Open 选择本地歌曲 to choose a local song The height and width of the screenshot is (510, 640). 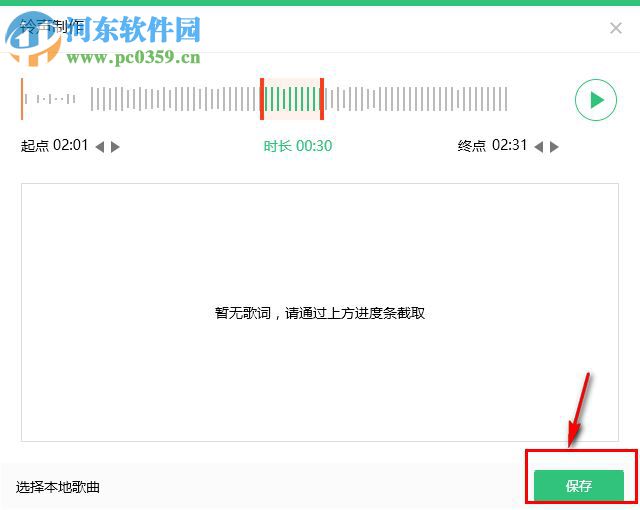(58, 487)
